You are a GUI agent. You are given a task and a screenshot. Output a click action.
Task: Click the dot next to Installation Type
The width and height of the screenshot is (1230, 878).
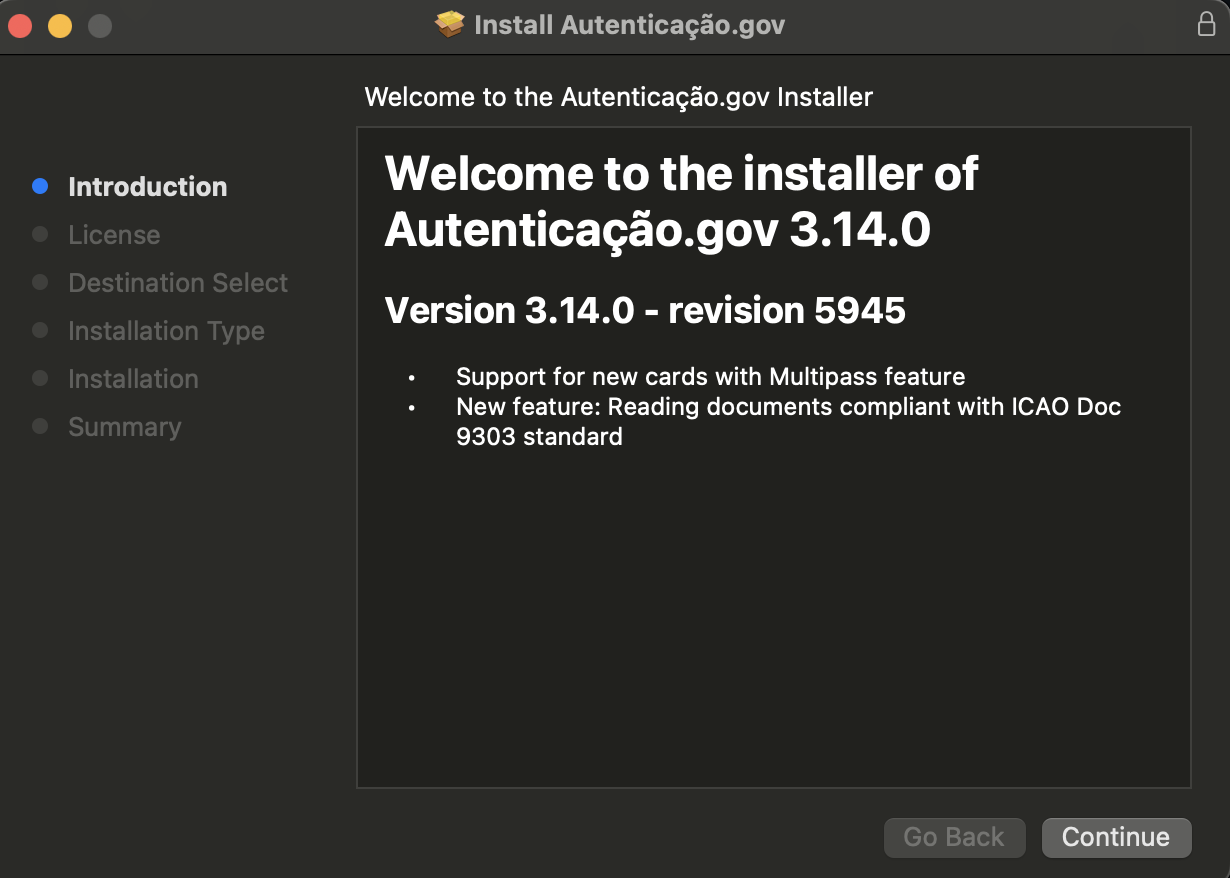40,330
